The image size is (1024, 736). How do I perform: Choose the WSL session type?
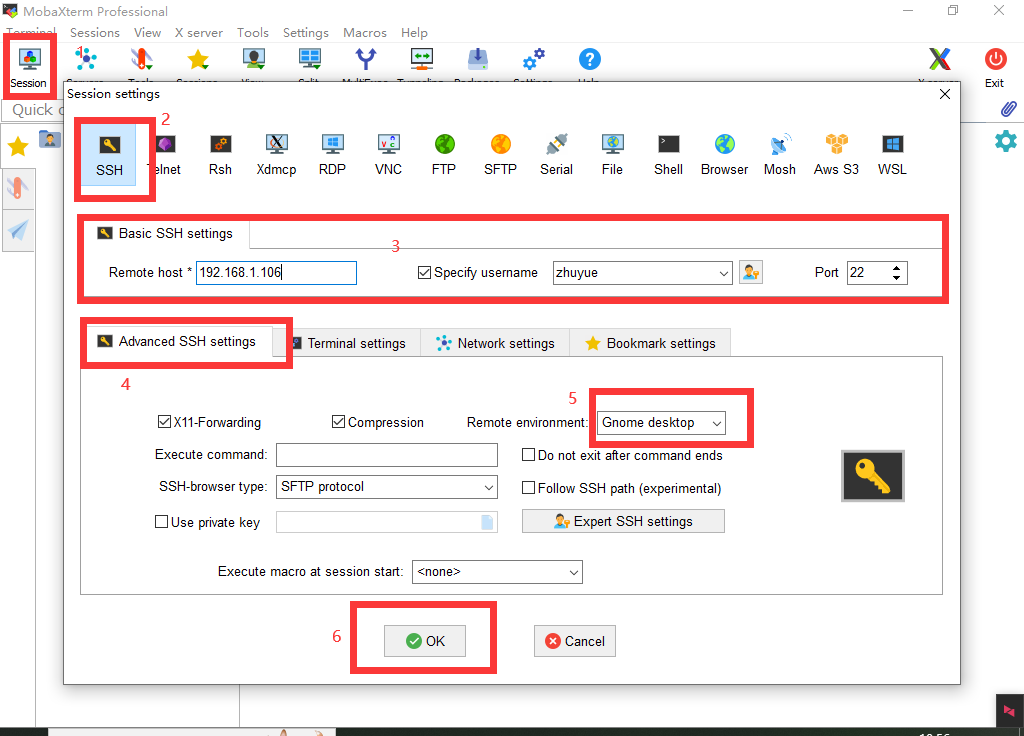pos(892,155)
